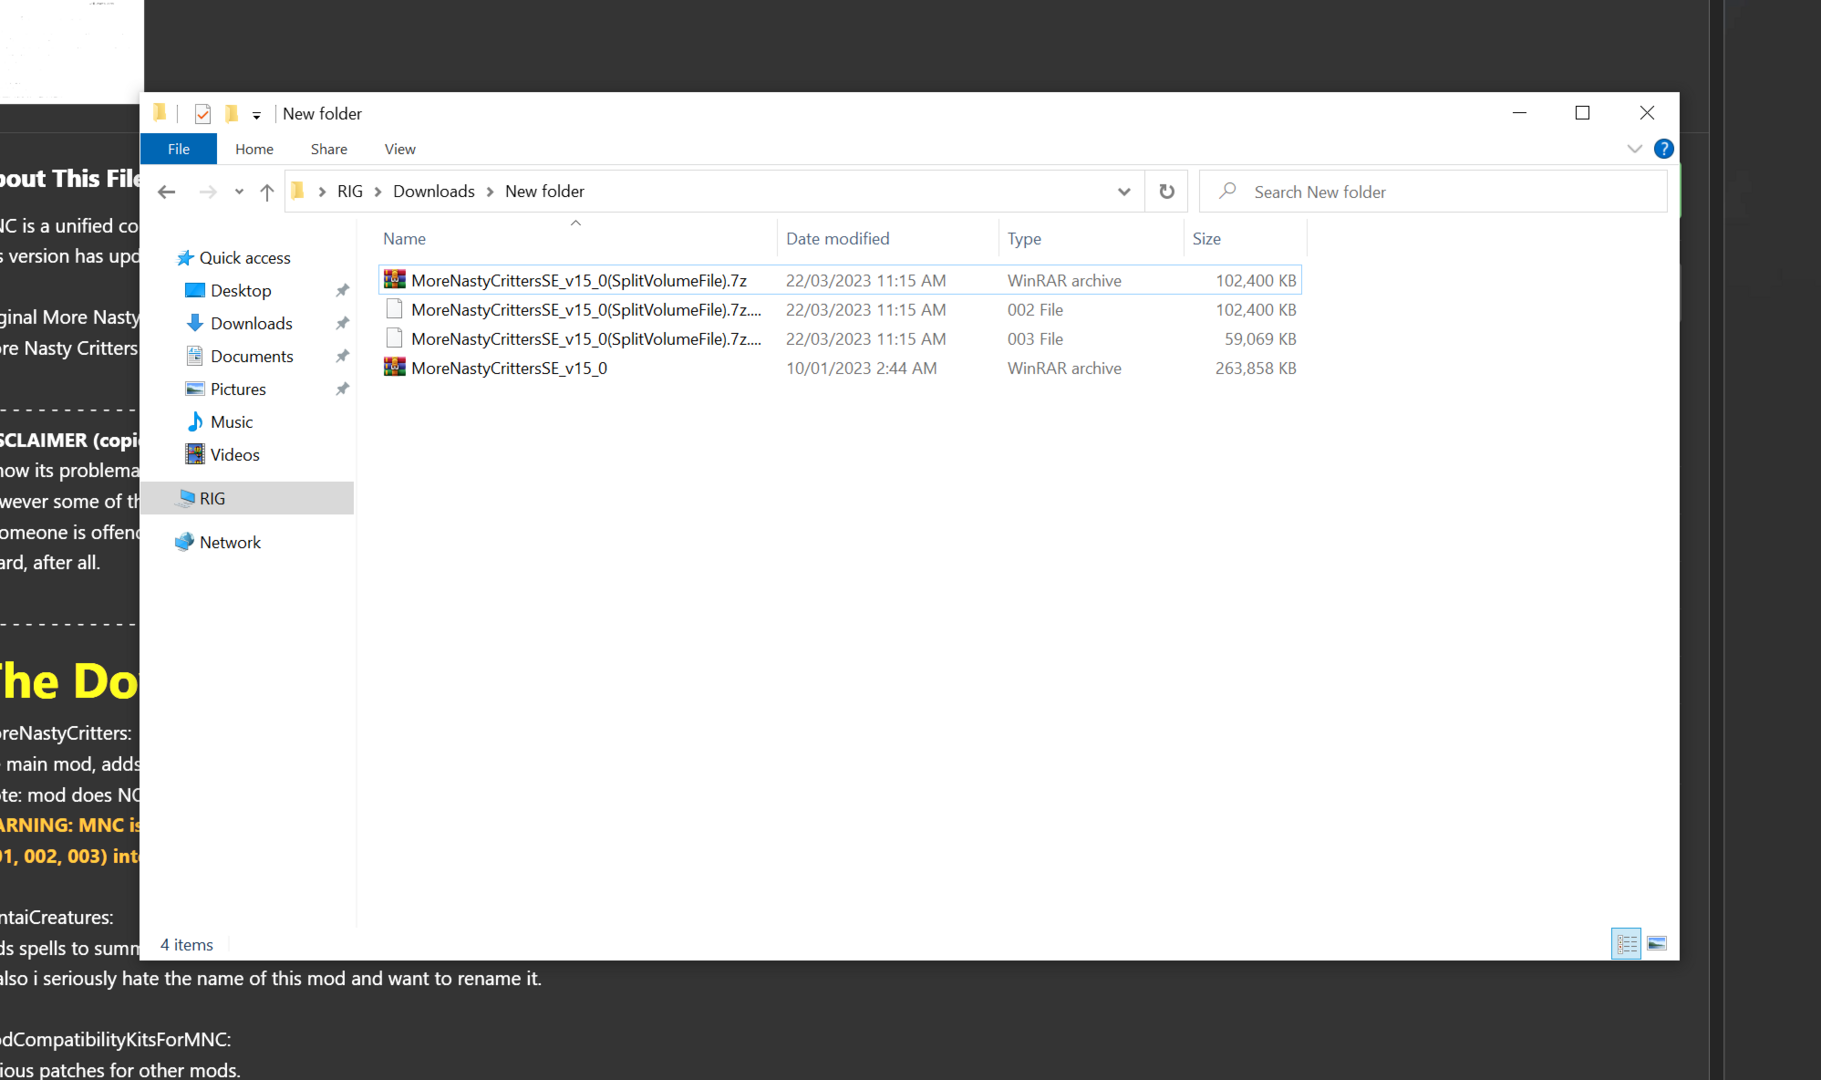The height and width of the screenshot is (1080, 1821).
Task: Minimize the New folder Explorer window
Action: [1520, 113]
